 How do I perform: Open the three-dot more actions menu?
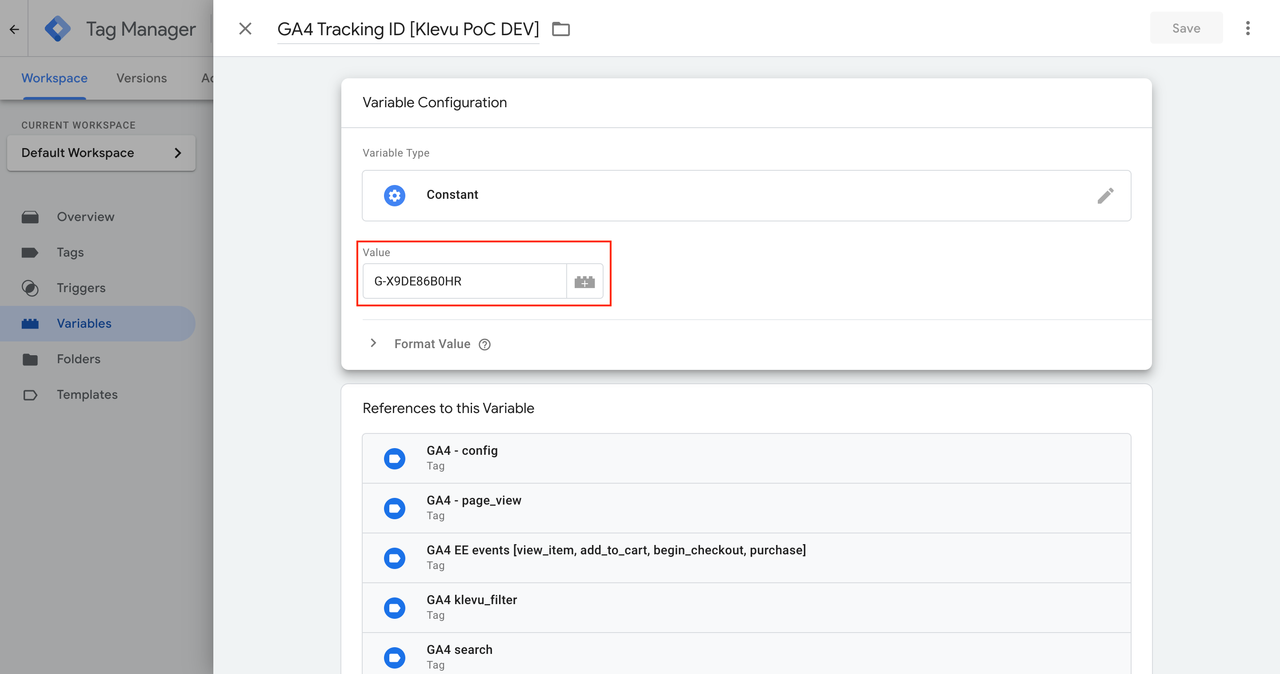click(1248, 28)
